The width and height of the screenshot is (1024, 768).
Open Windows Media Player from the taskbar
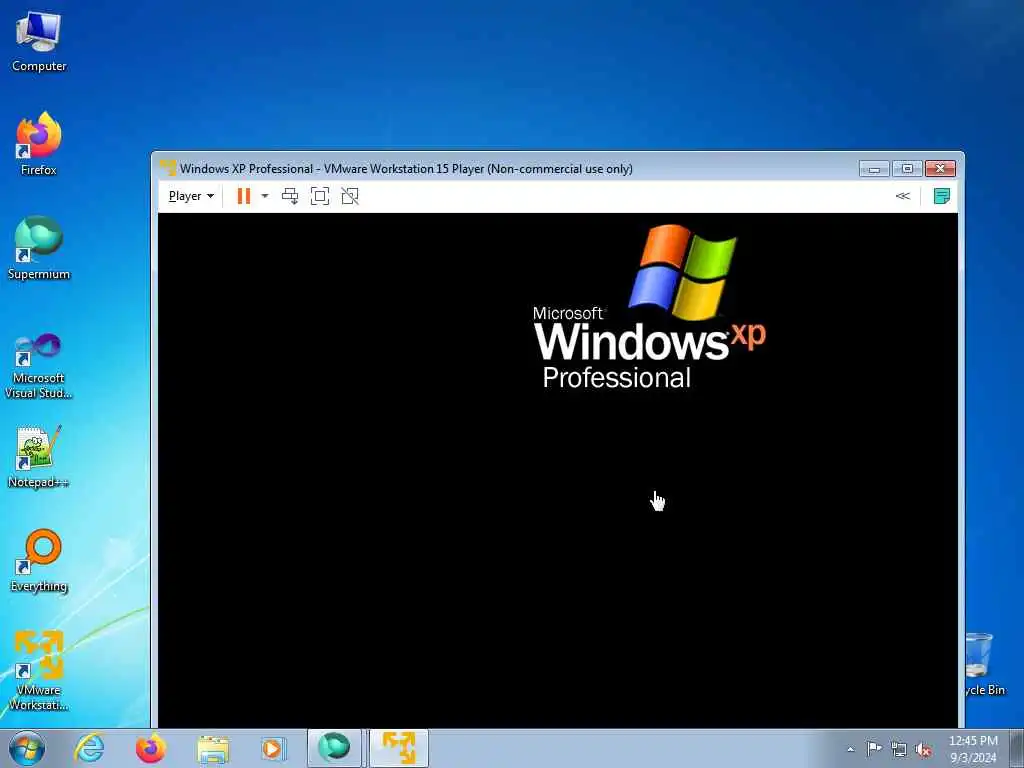pos(273,748)
